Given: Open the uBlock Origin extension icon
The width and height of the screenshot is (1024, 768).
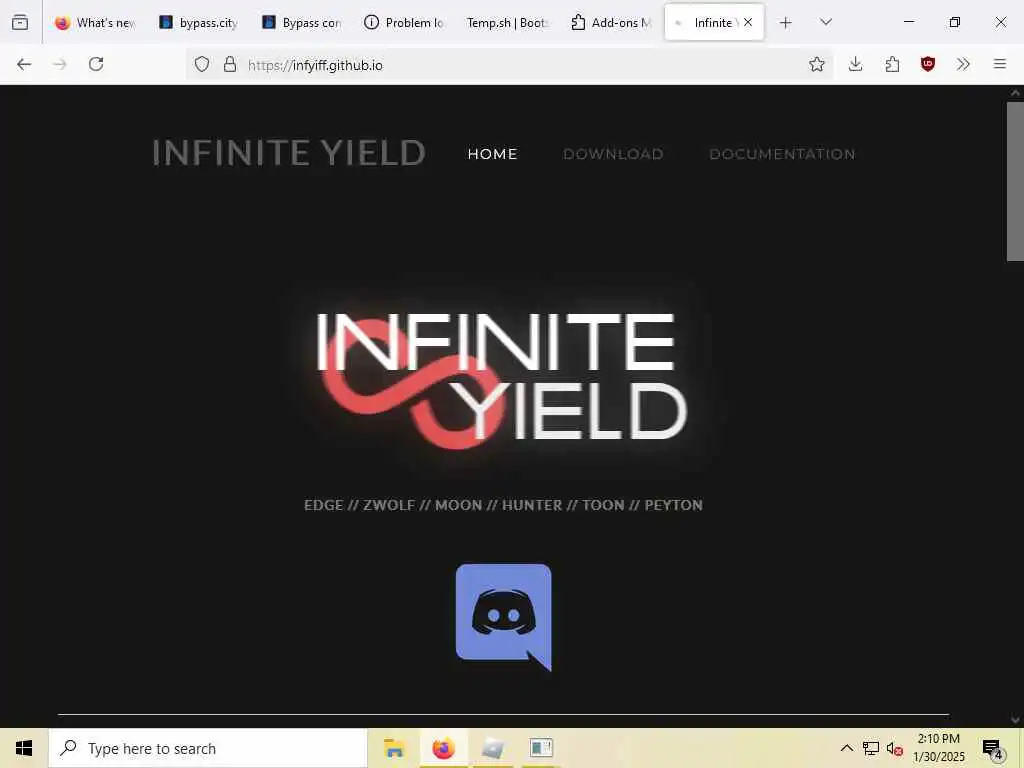Looking at the screenshot, I should pyautogui.click(x=928, y=64).
